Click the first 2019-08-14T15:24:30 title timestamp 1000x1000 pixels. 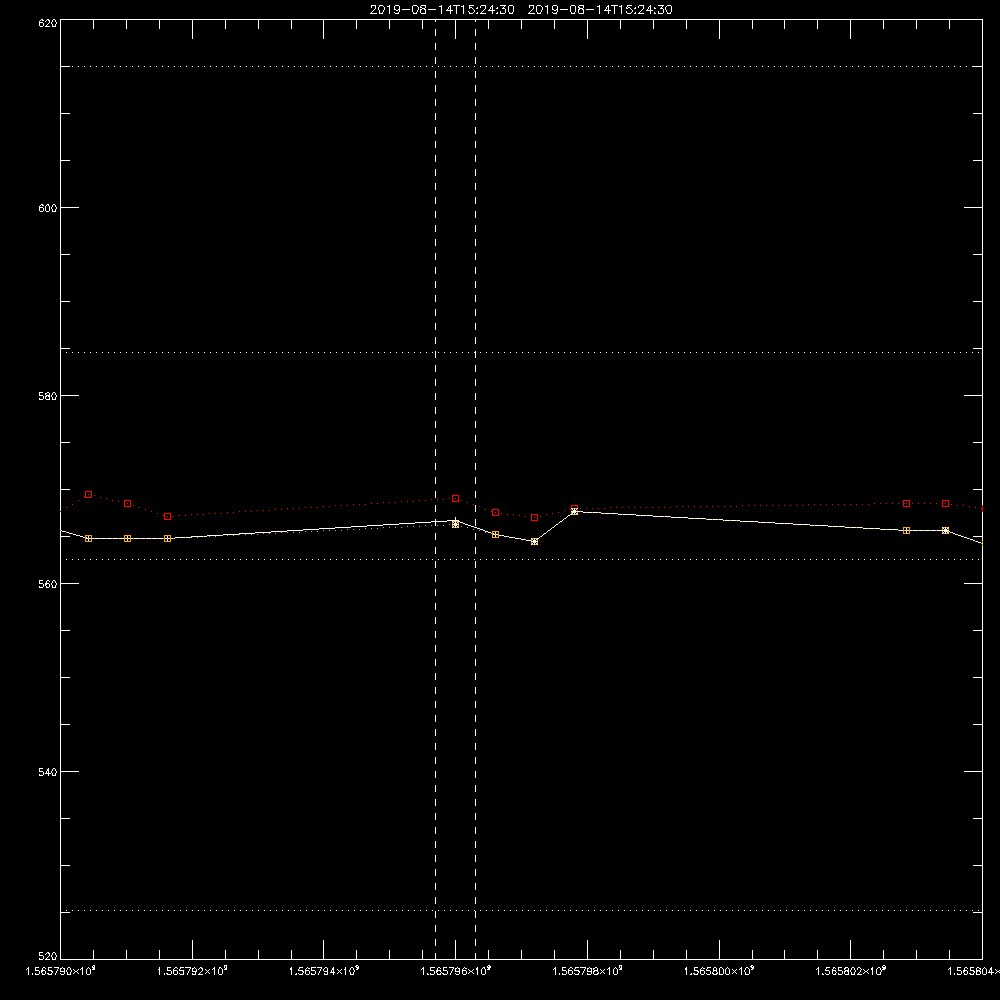[x=442, y=10]
